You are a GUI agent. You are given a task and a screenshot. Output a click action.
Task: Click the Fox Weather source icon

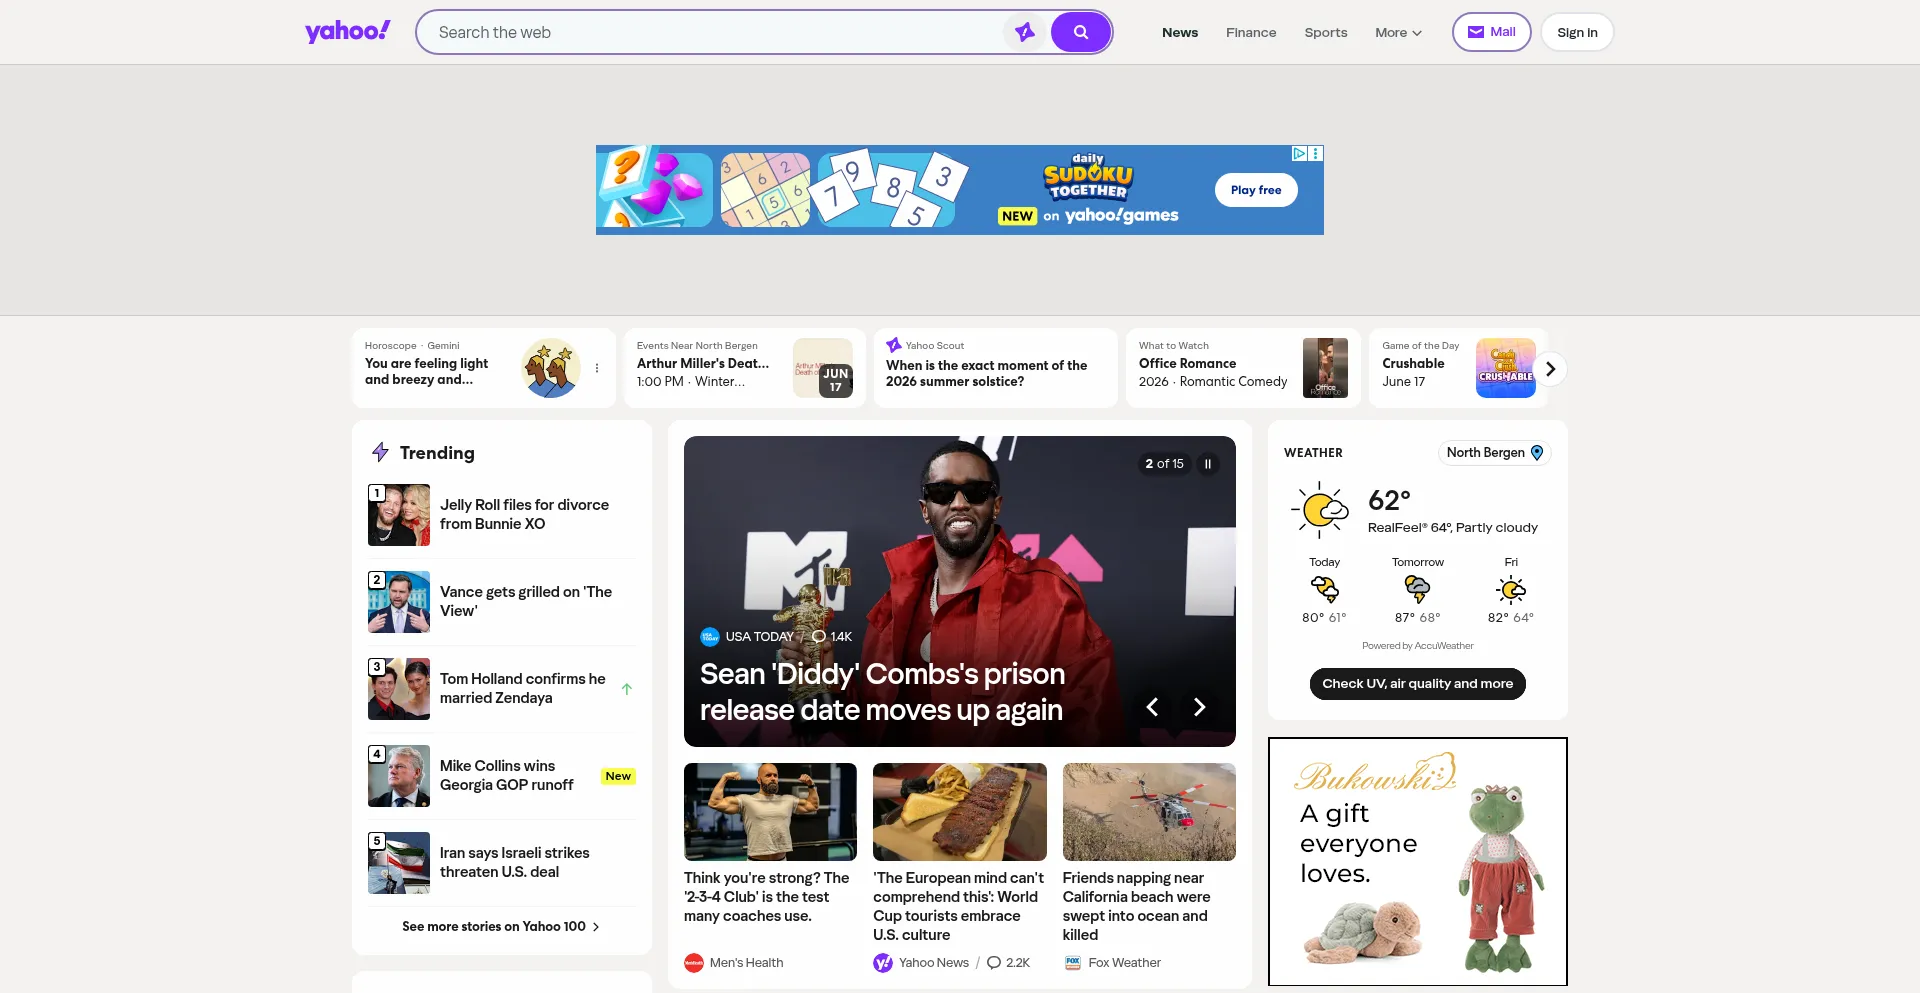coord(1073,963)
